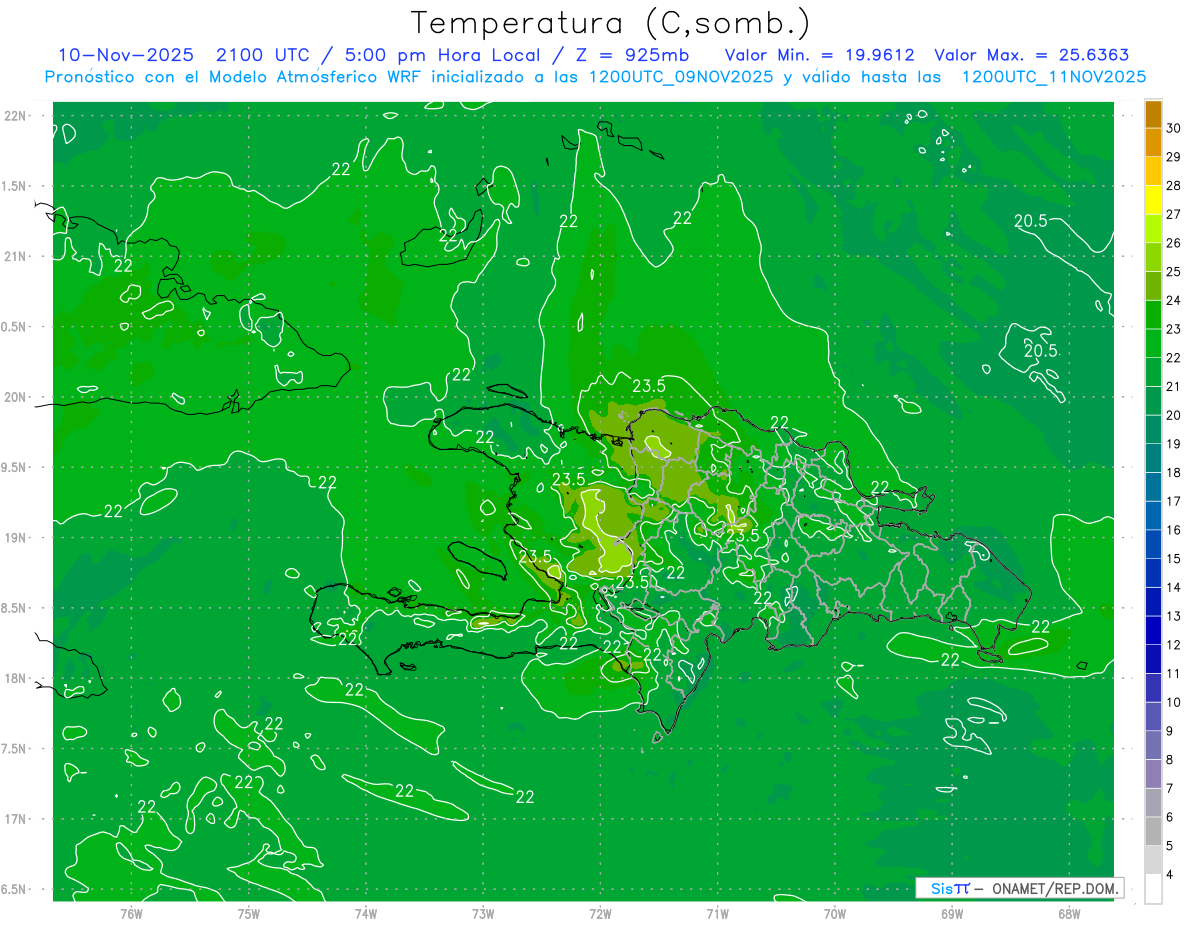
Task: Click the "20N" latitude axis label
Action: 15,397
